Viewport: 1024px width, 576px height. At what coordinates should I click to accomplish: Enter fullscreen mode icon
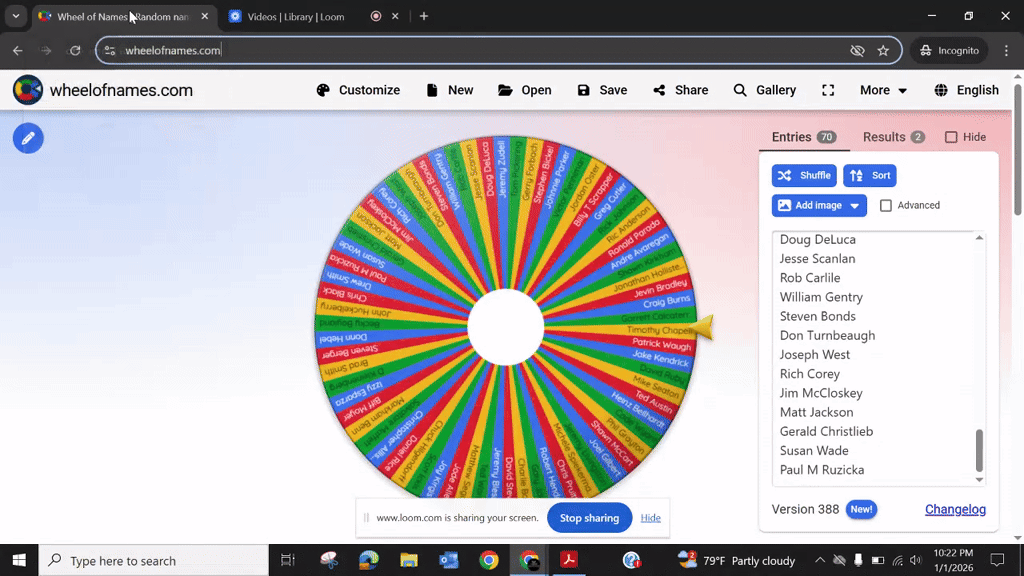[828, 90]
